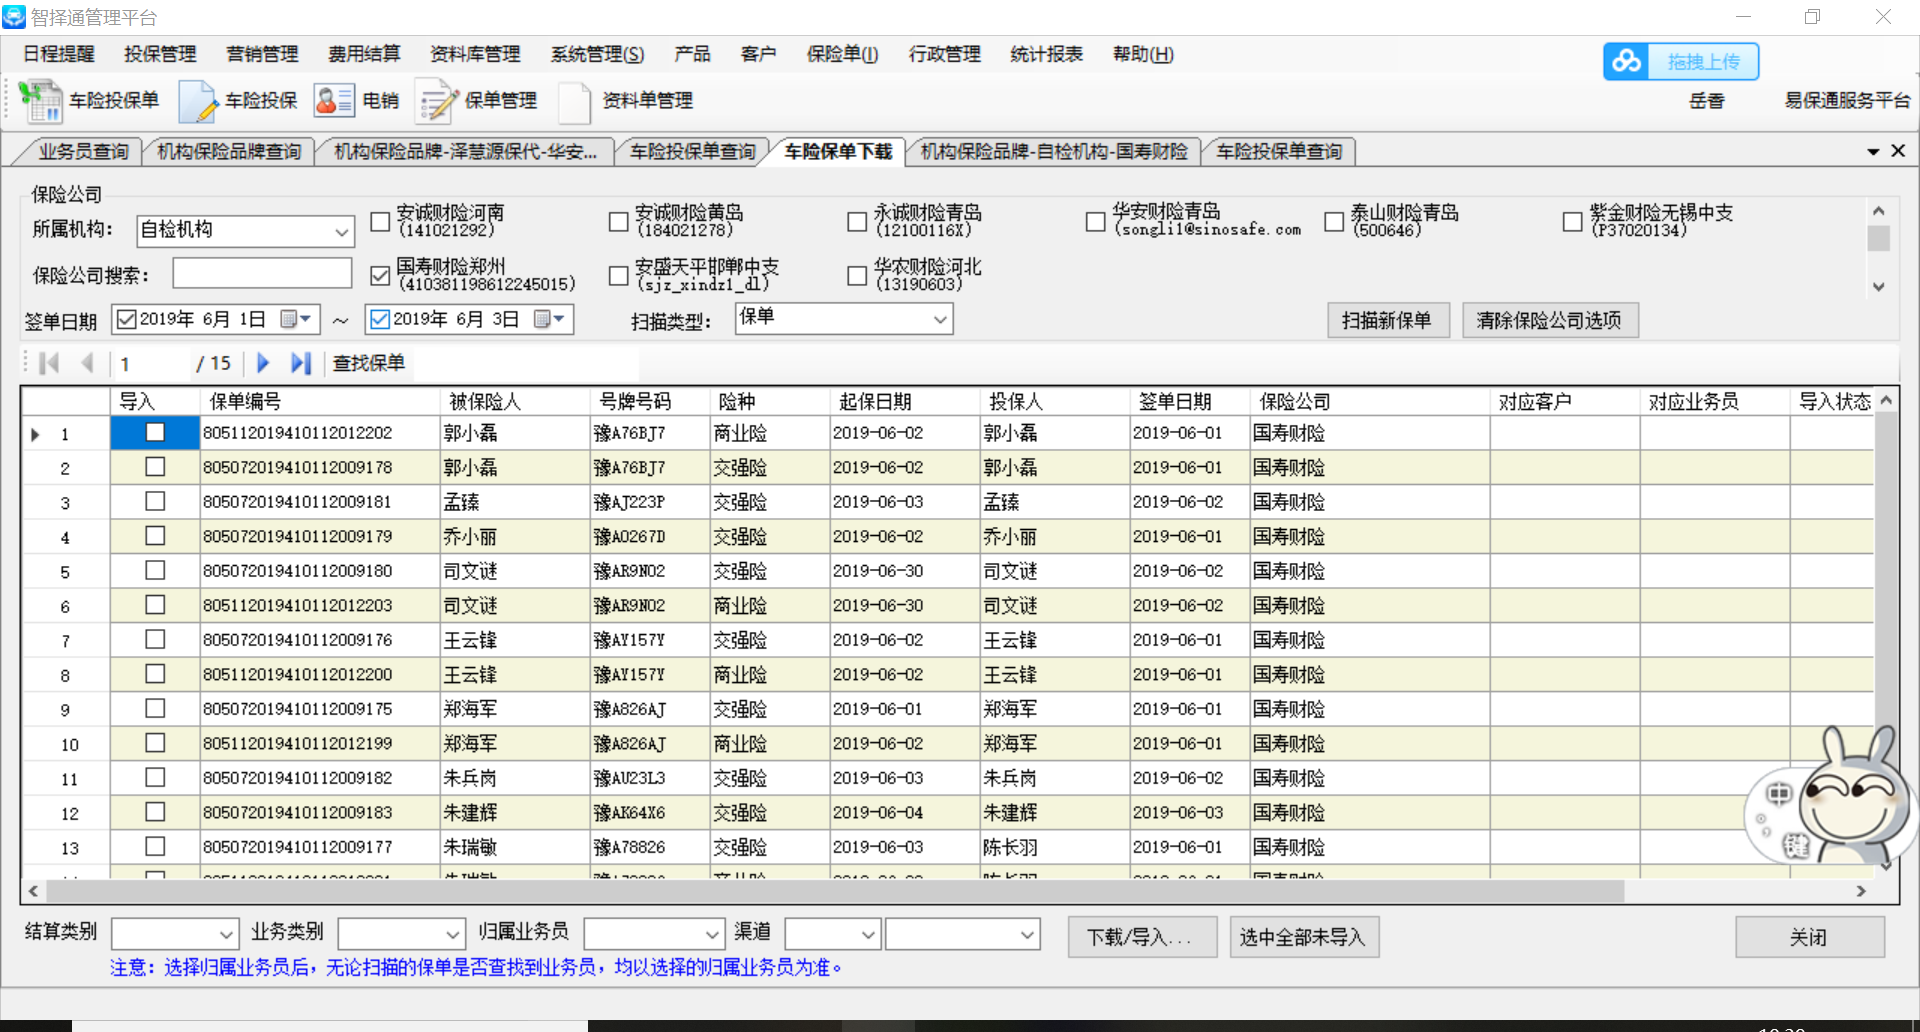
Task: Click the 资料单管理 blank page icon
Action: tap(575, 101)
